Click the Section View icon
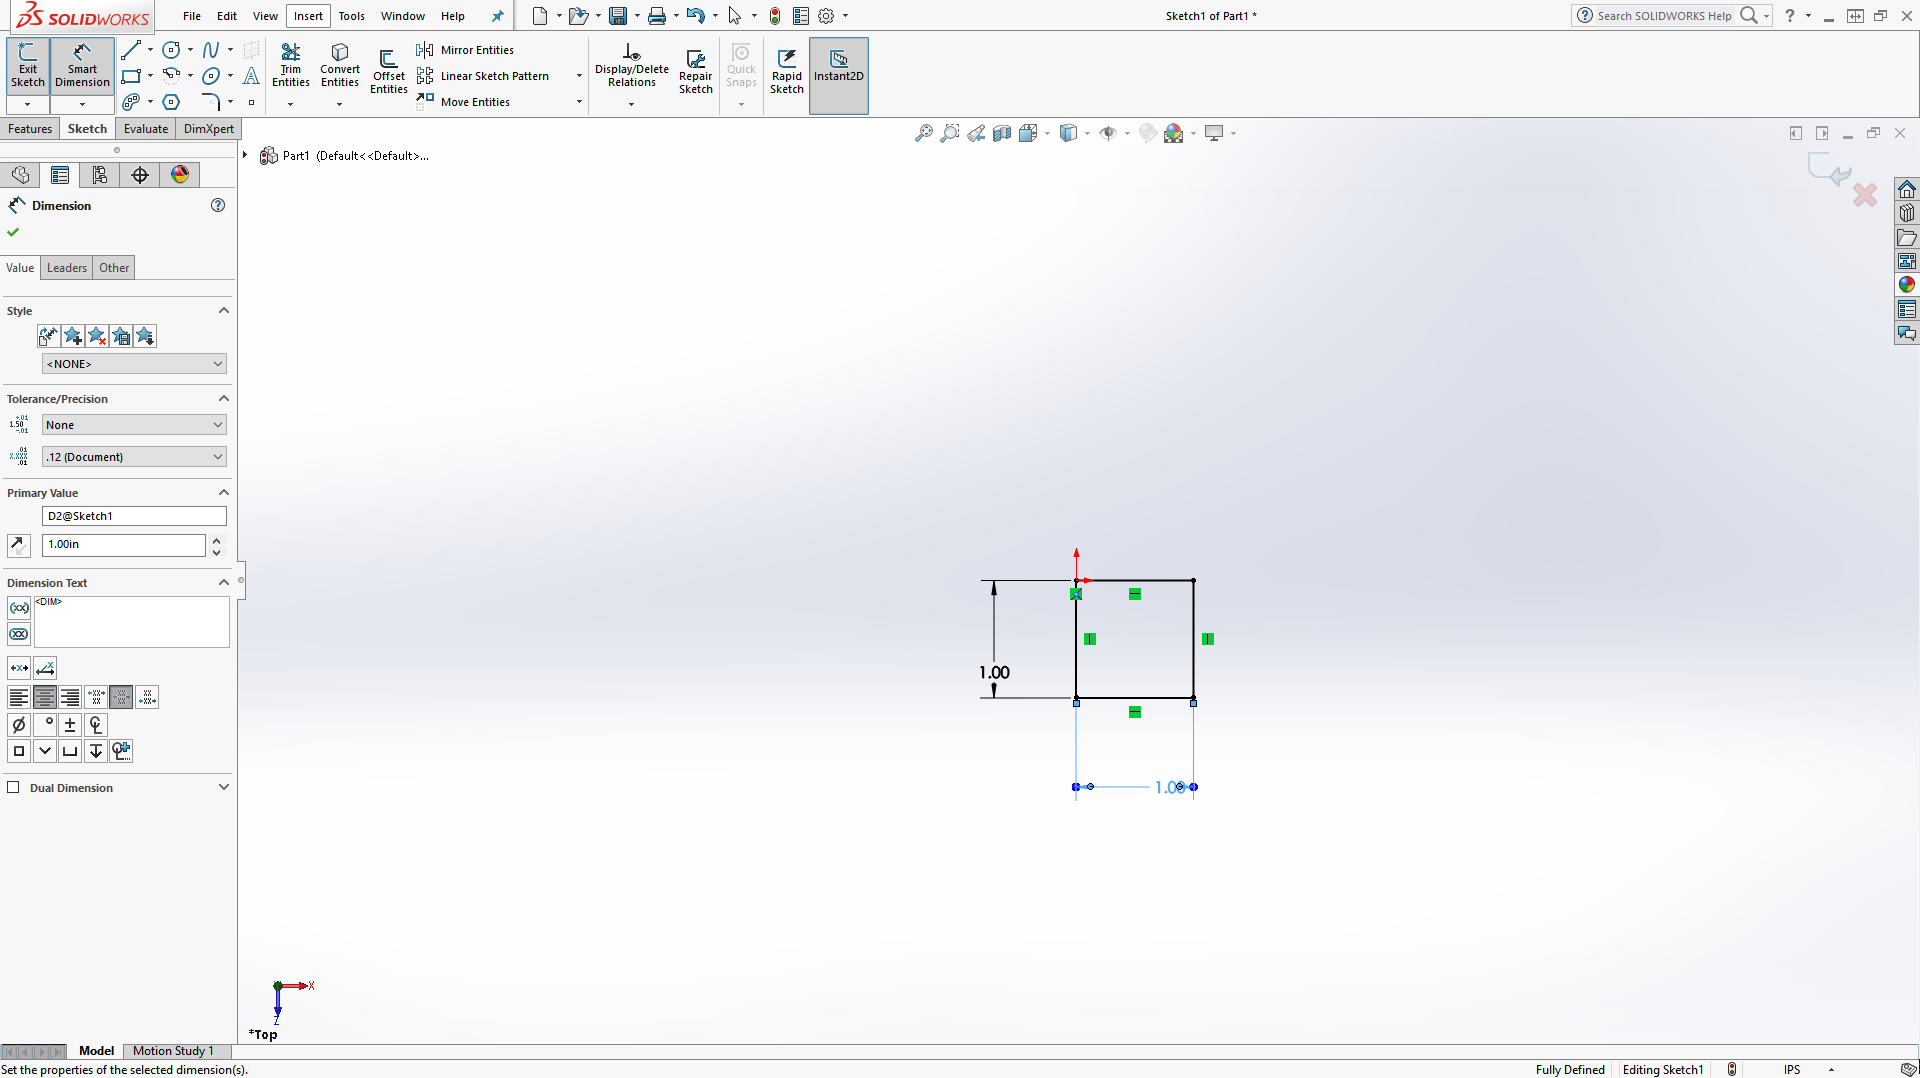The width and height of the screenshot is (1920, 1078). (x=1002, y=133)
